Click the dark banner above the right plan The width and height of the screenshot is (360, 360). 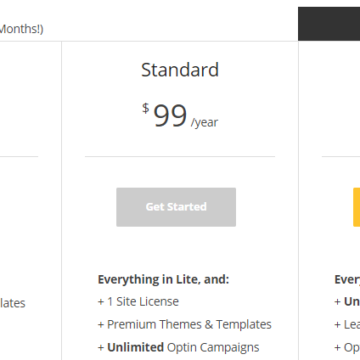[329, 24]
